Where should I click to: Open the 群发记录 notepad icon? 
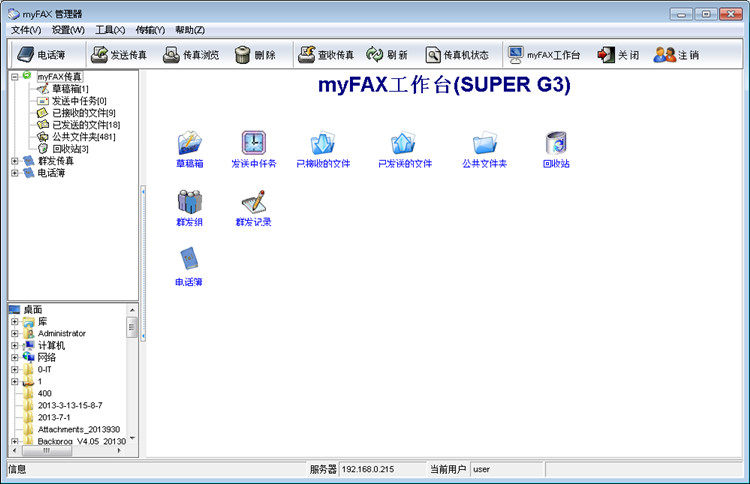[254, 208]
